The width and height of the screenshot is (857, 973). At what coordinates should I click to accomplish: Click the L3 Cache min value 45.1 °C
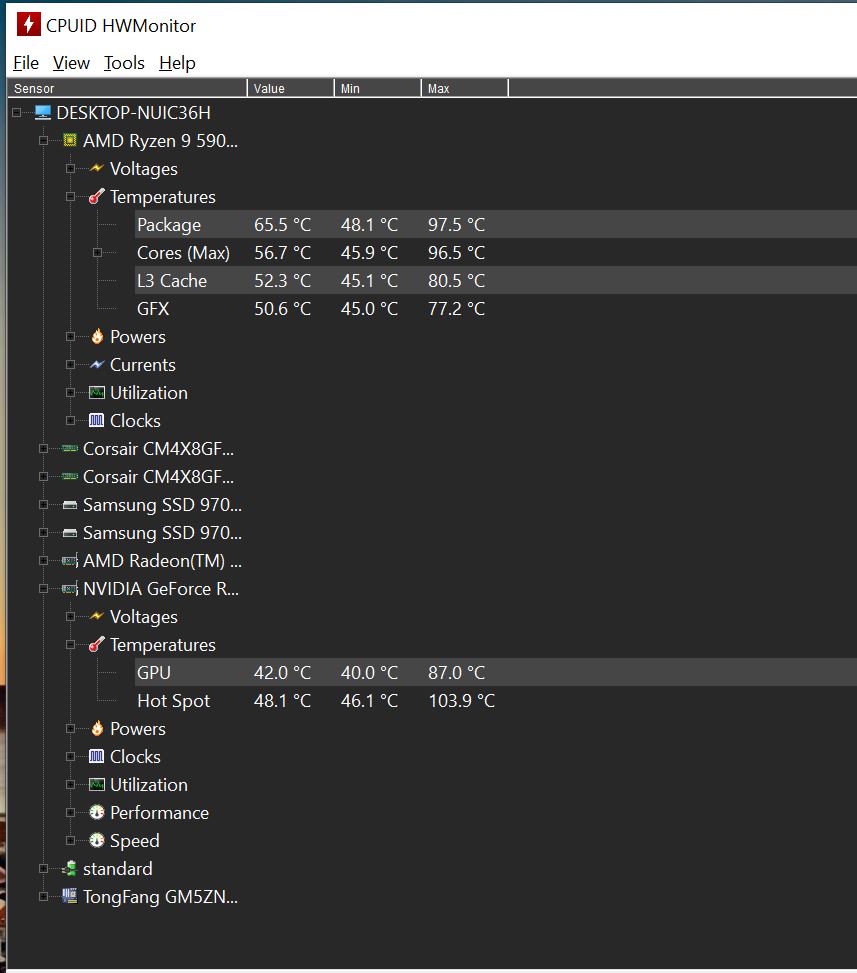pos(369,280)
